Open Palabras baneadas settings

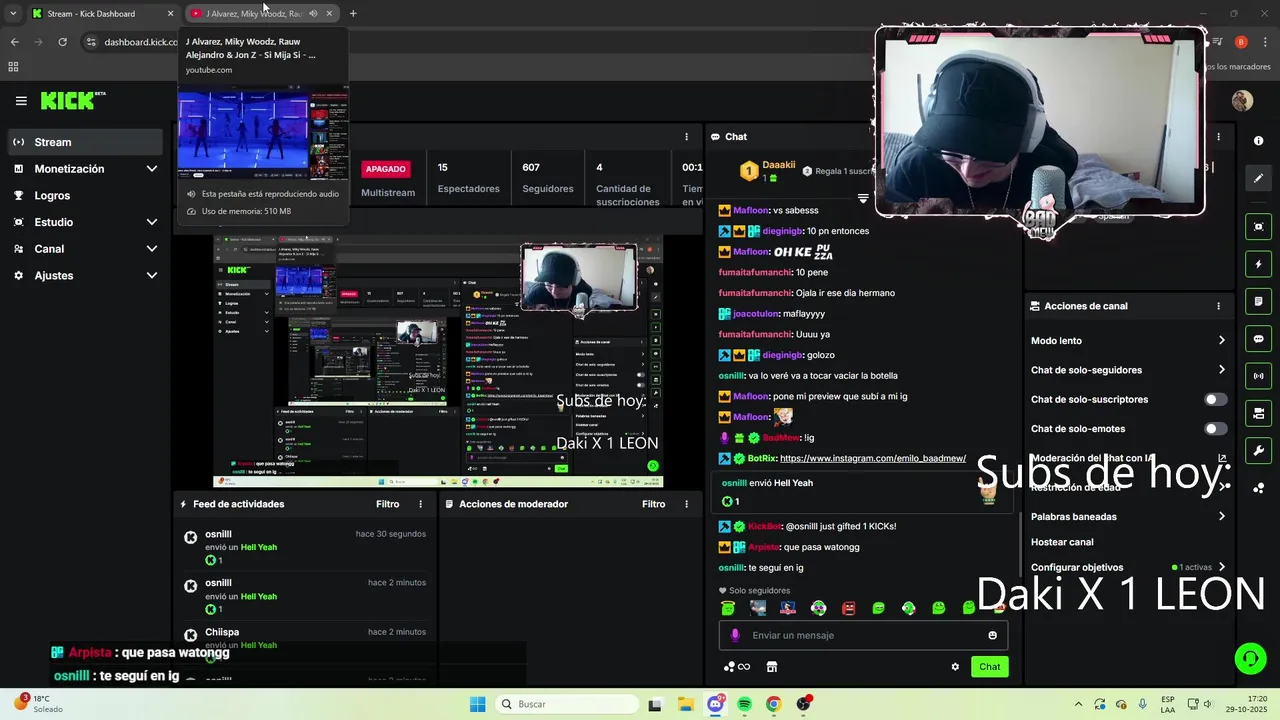[x=1128, y=517]
